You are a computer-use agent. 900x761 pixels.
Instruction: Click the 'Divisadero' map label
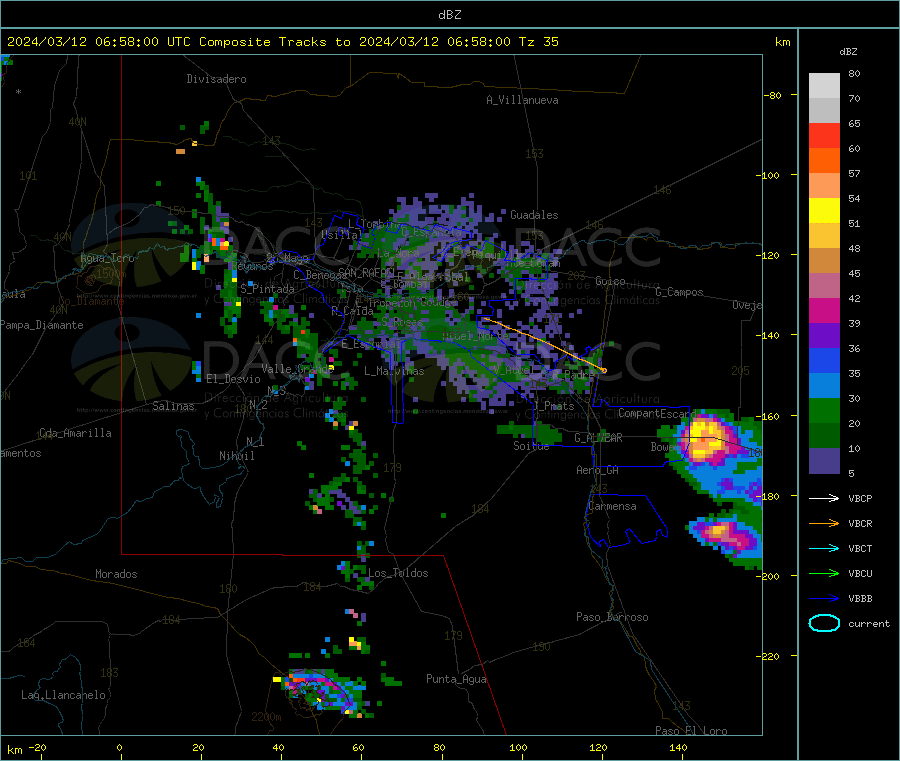coord(216,79)
